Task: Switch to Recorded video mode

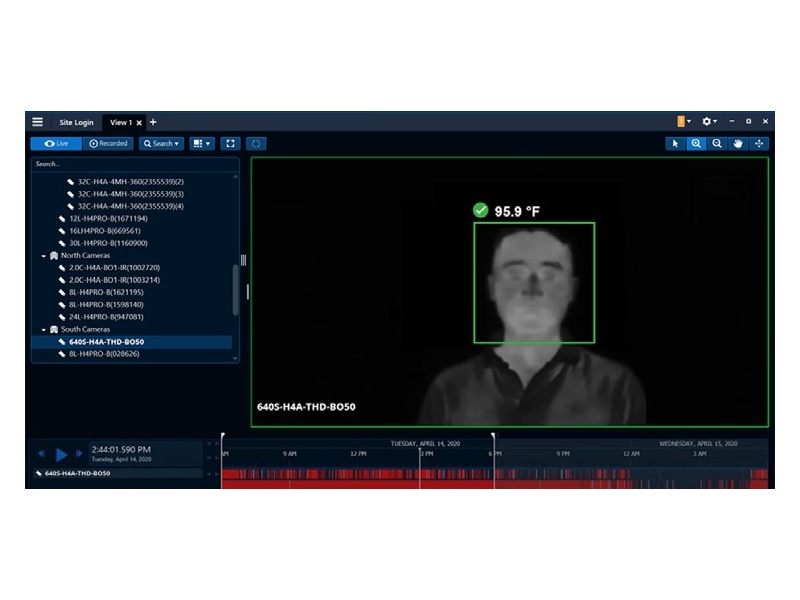Action: tap(109, 144)
